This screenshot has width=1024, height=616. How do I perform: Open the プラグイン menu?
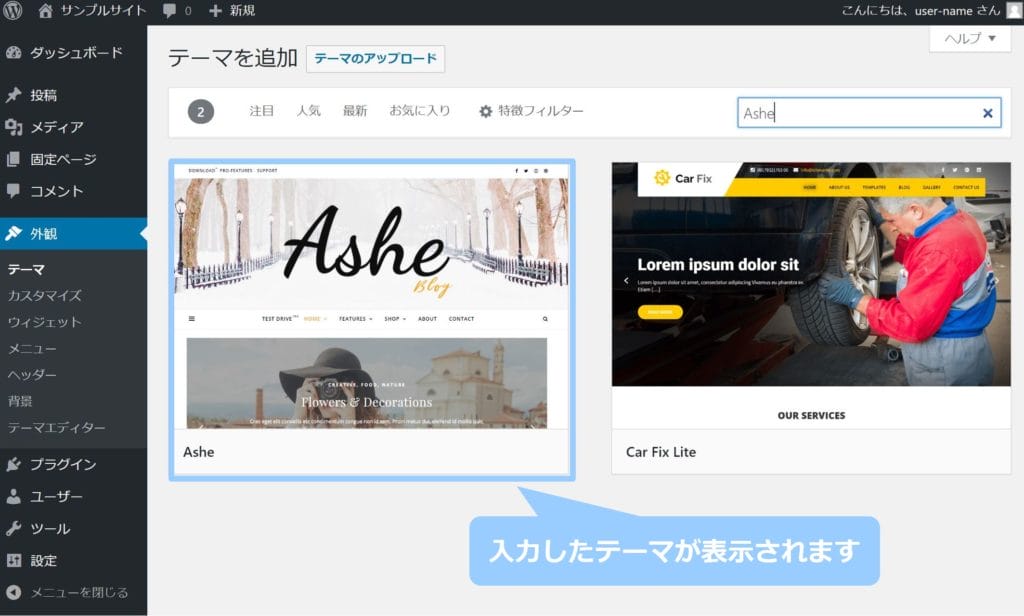point(63,464)
